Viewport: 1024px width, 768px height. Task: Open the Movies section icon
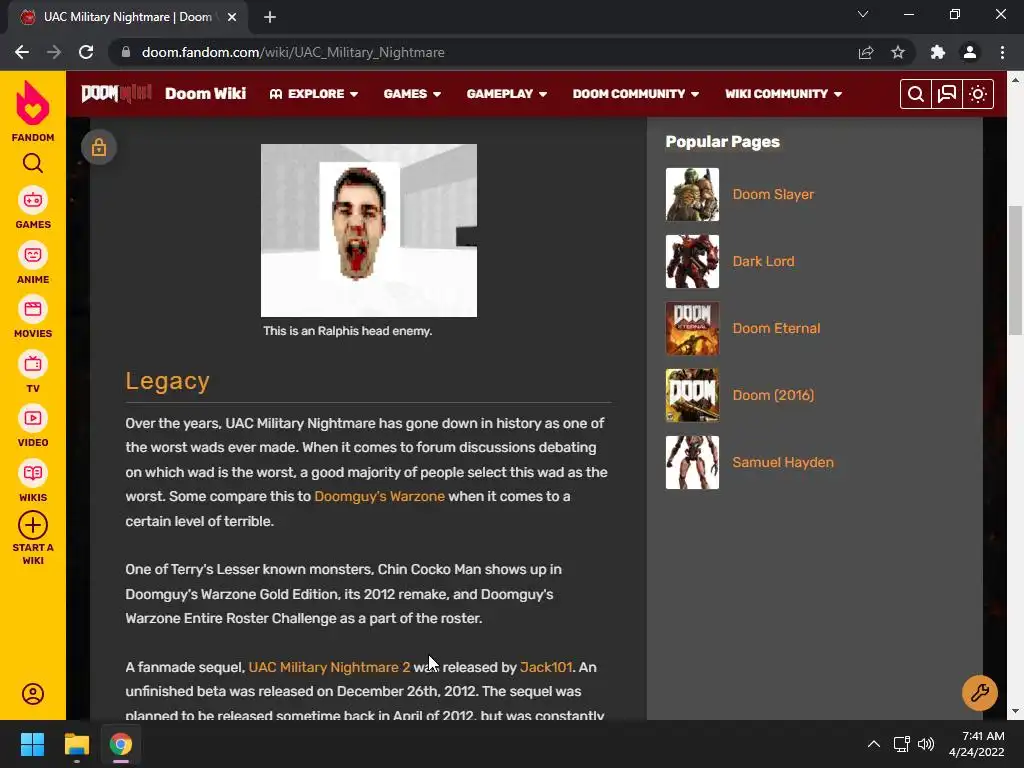[x=33, y=310]
